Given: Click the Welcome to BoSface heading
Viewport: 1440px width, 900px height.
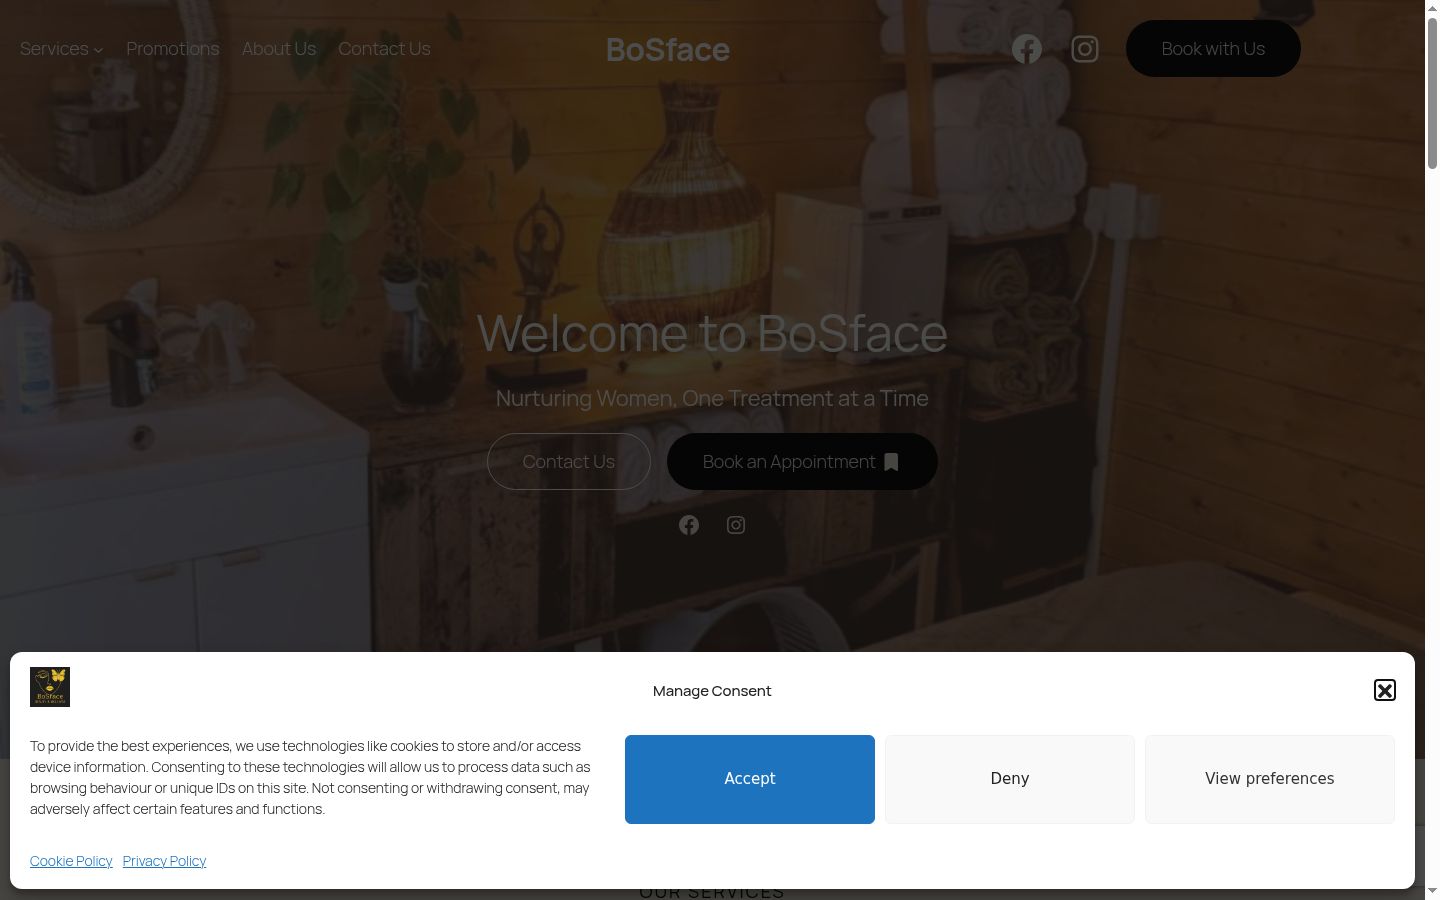Looking at the screenshot, I should click(712, 333).
